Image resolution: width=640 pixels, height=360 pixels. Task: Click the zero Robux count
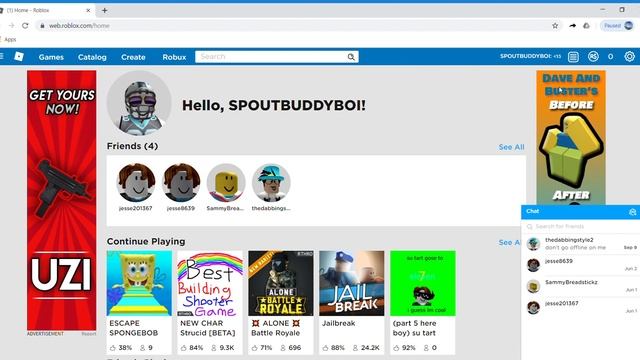coord(610,57)
